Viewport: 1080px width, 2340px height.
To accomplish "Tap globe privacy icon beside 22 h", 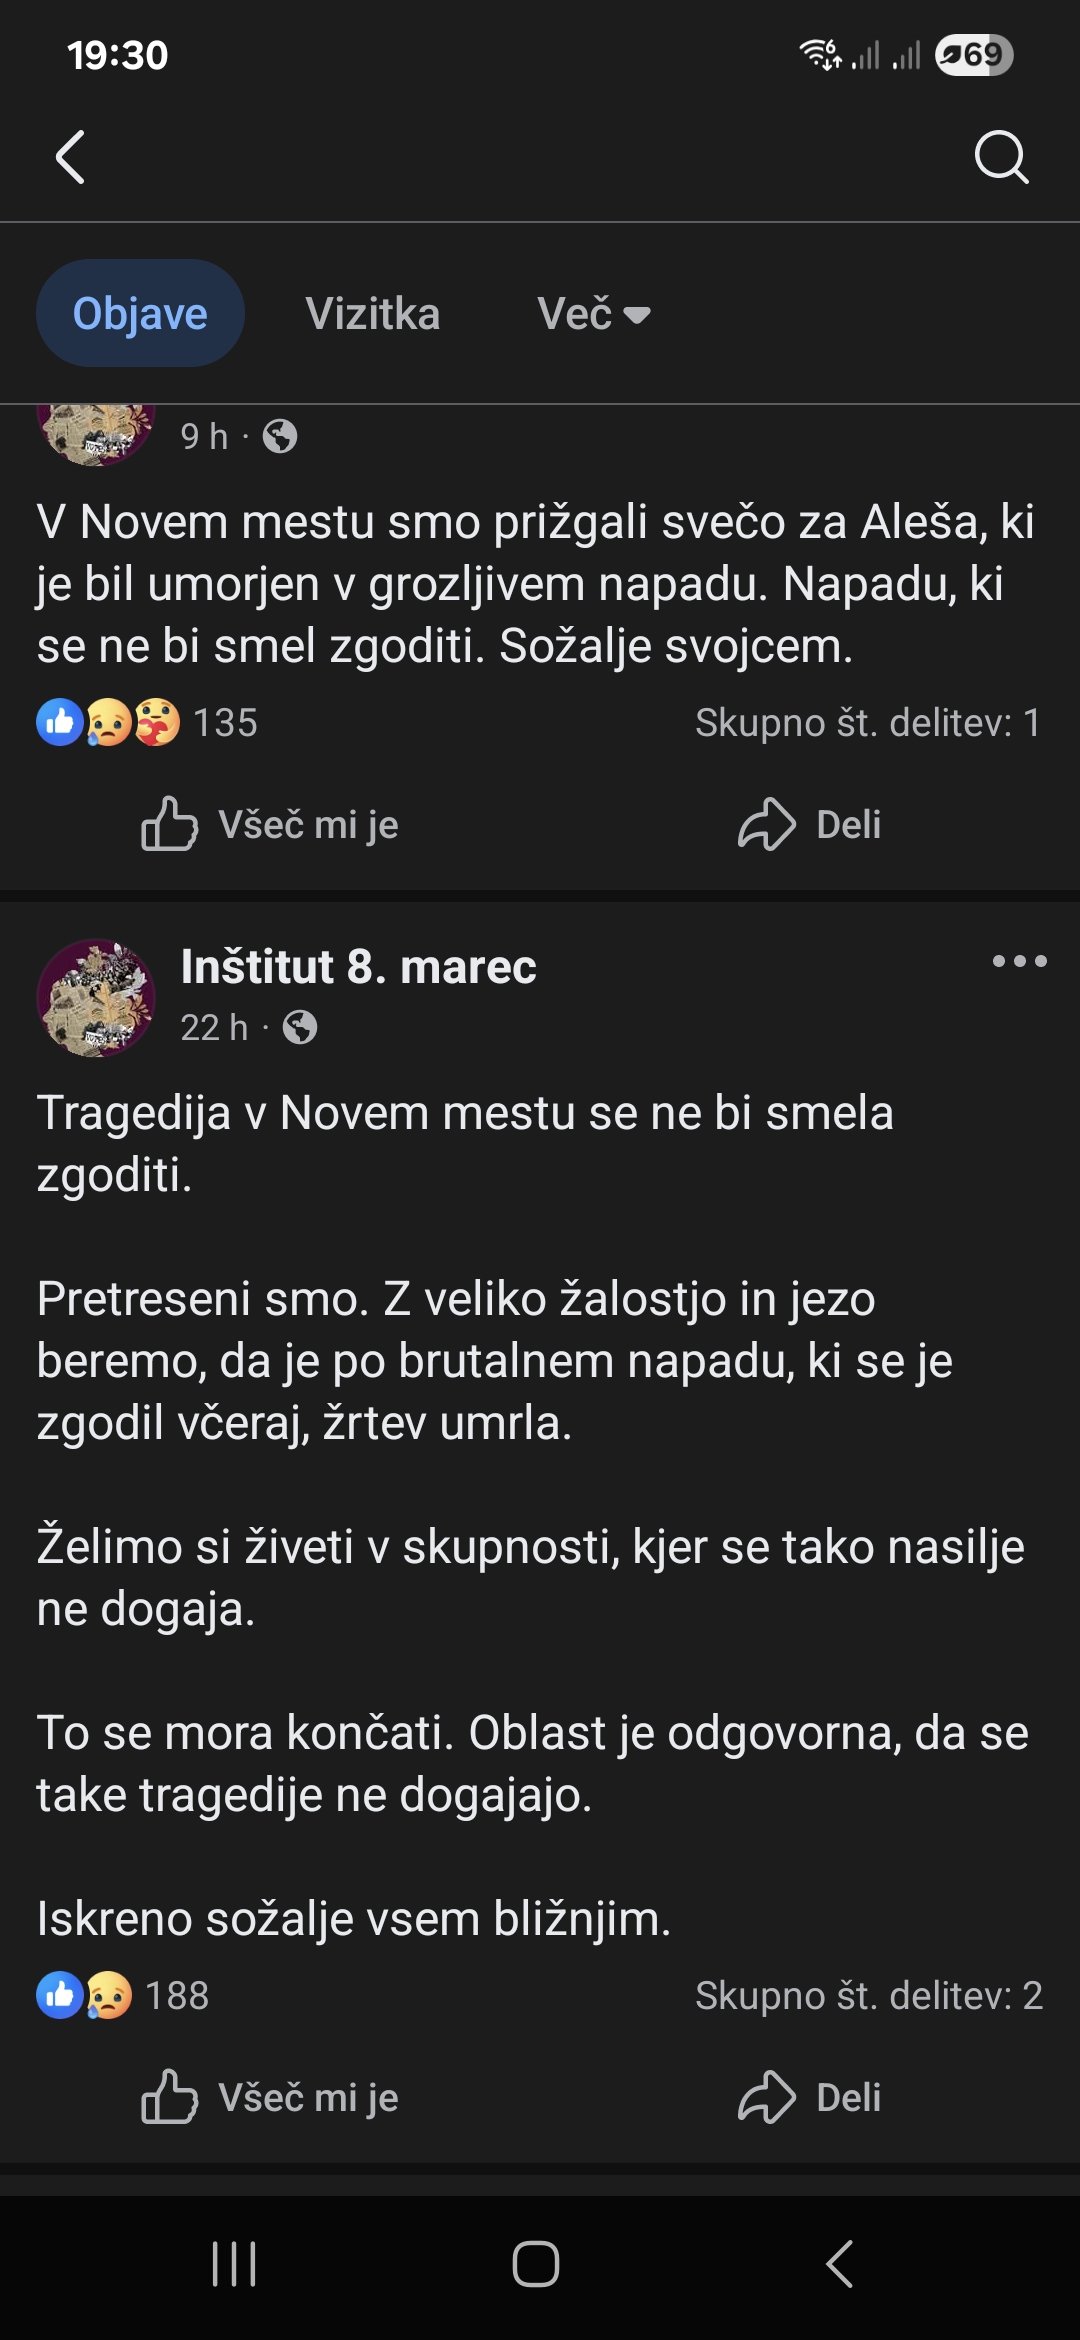I will [x=300, y=1027].
